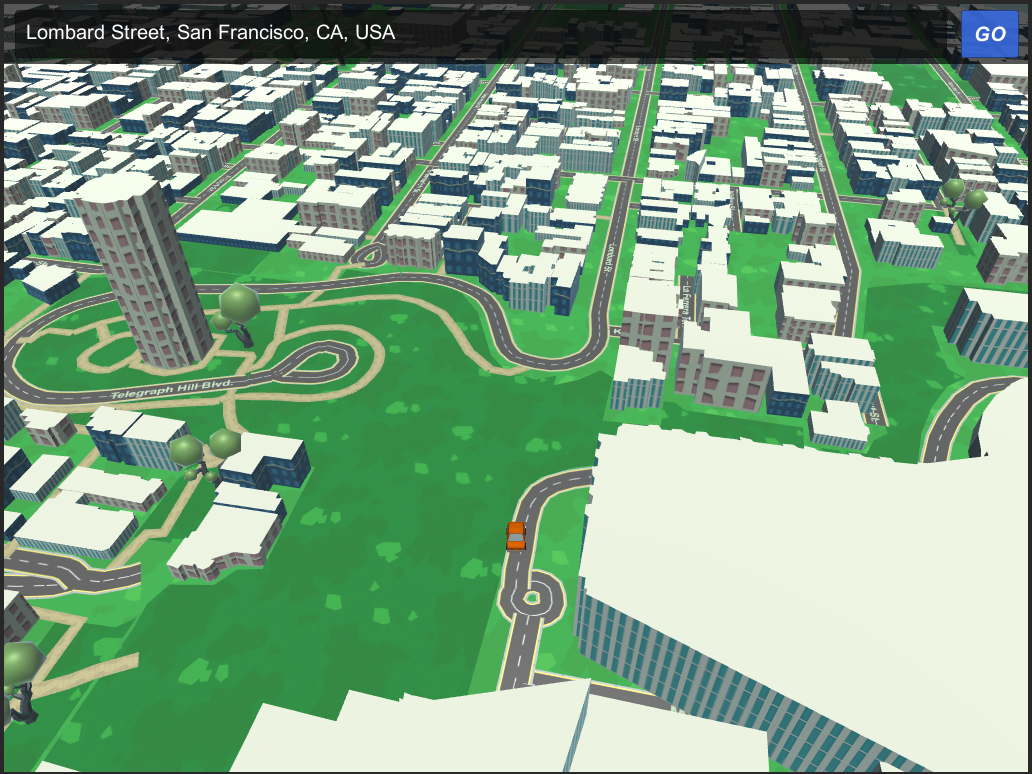Click the Lombard St street label
The height and width of the screenshot is (774, 1032).
click(610, 258)
